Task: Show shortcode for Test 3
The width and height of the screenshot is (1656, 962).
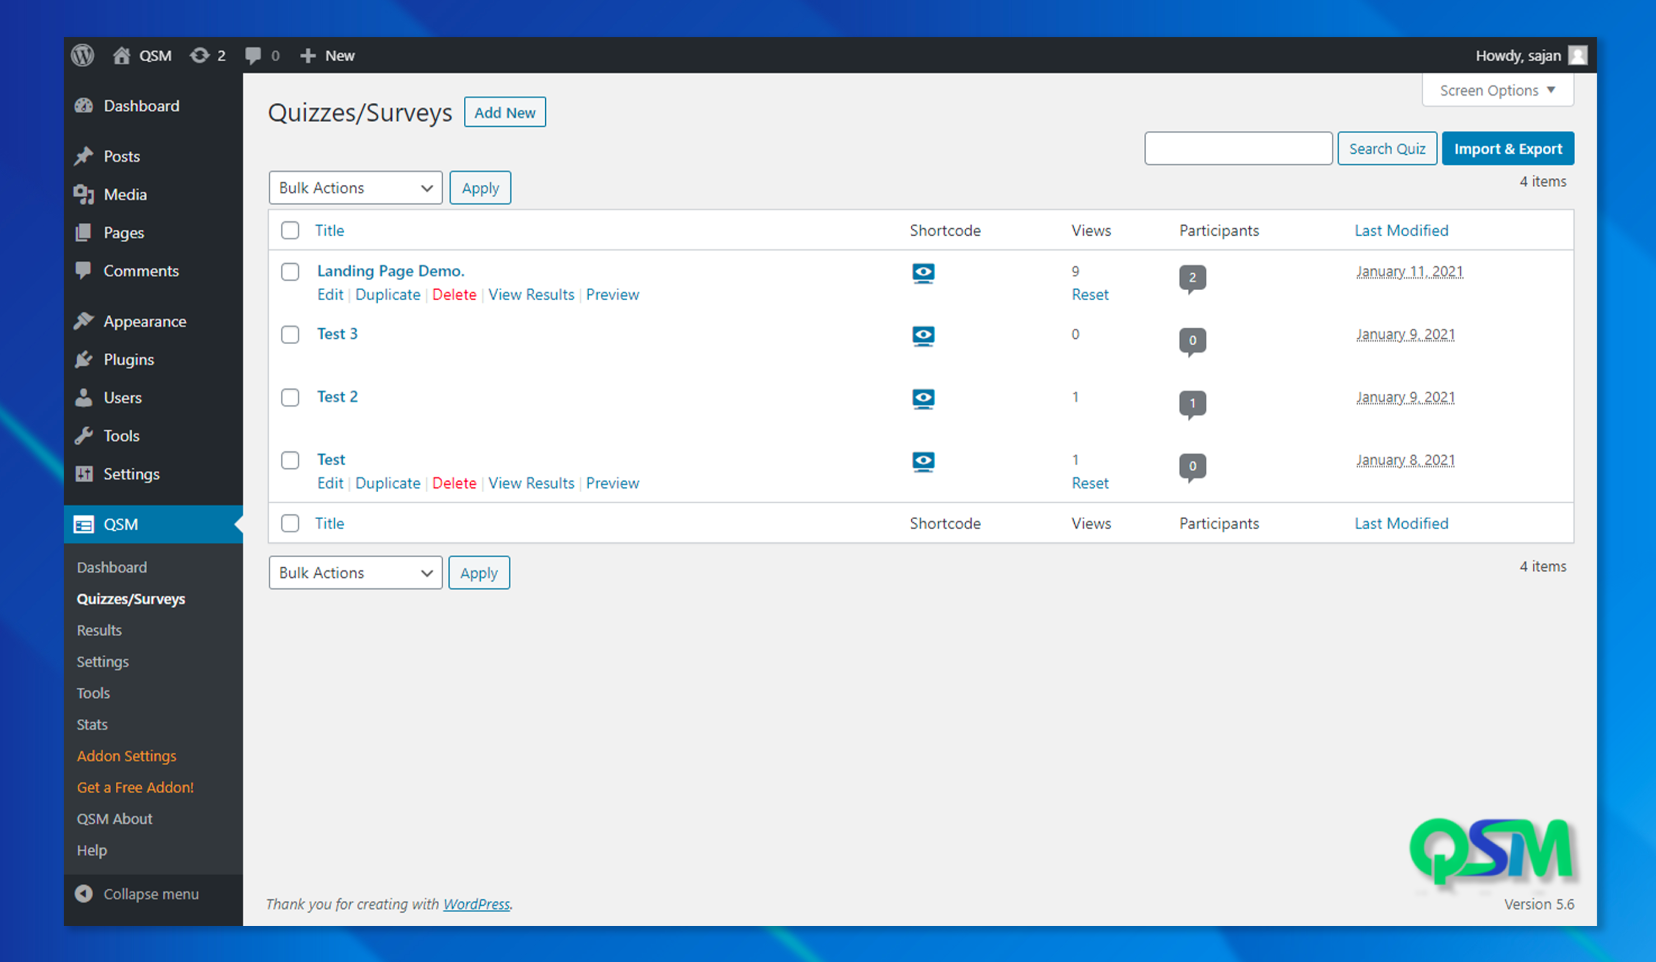Action: pos(923,336)
